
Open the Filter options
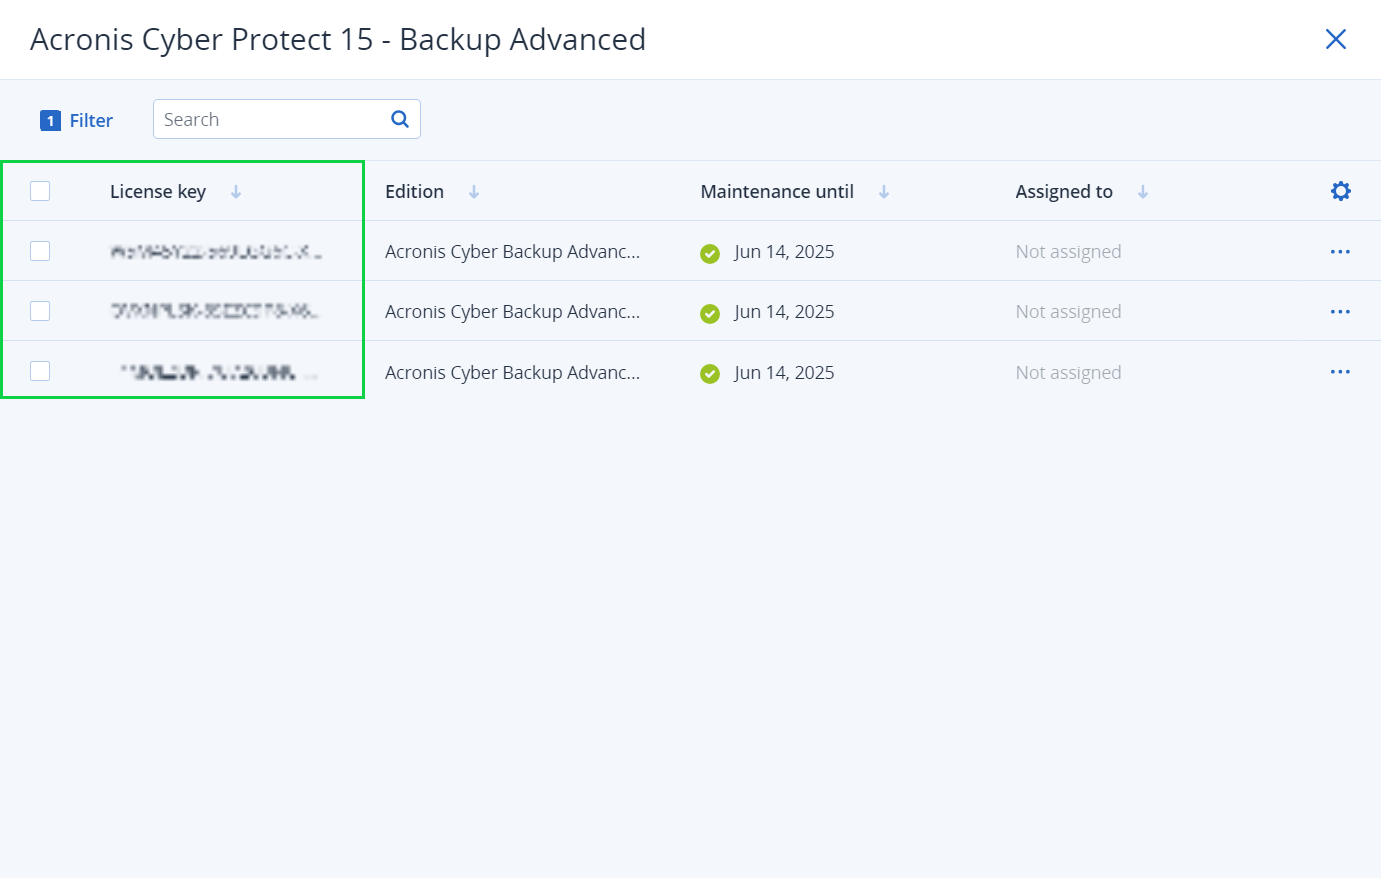[89, 119]
